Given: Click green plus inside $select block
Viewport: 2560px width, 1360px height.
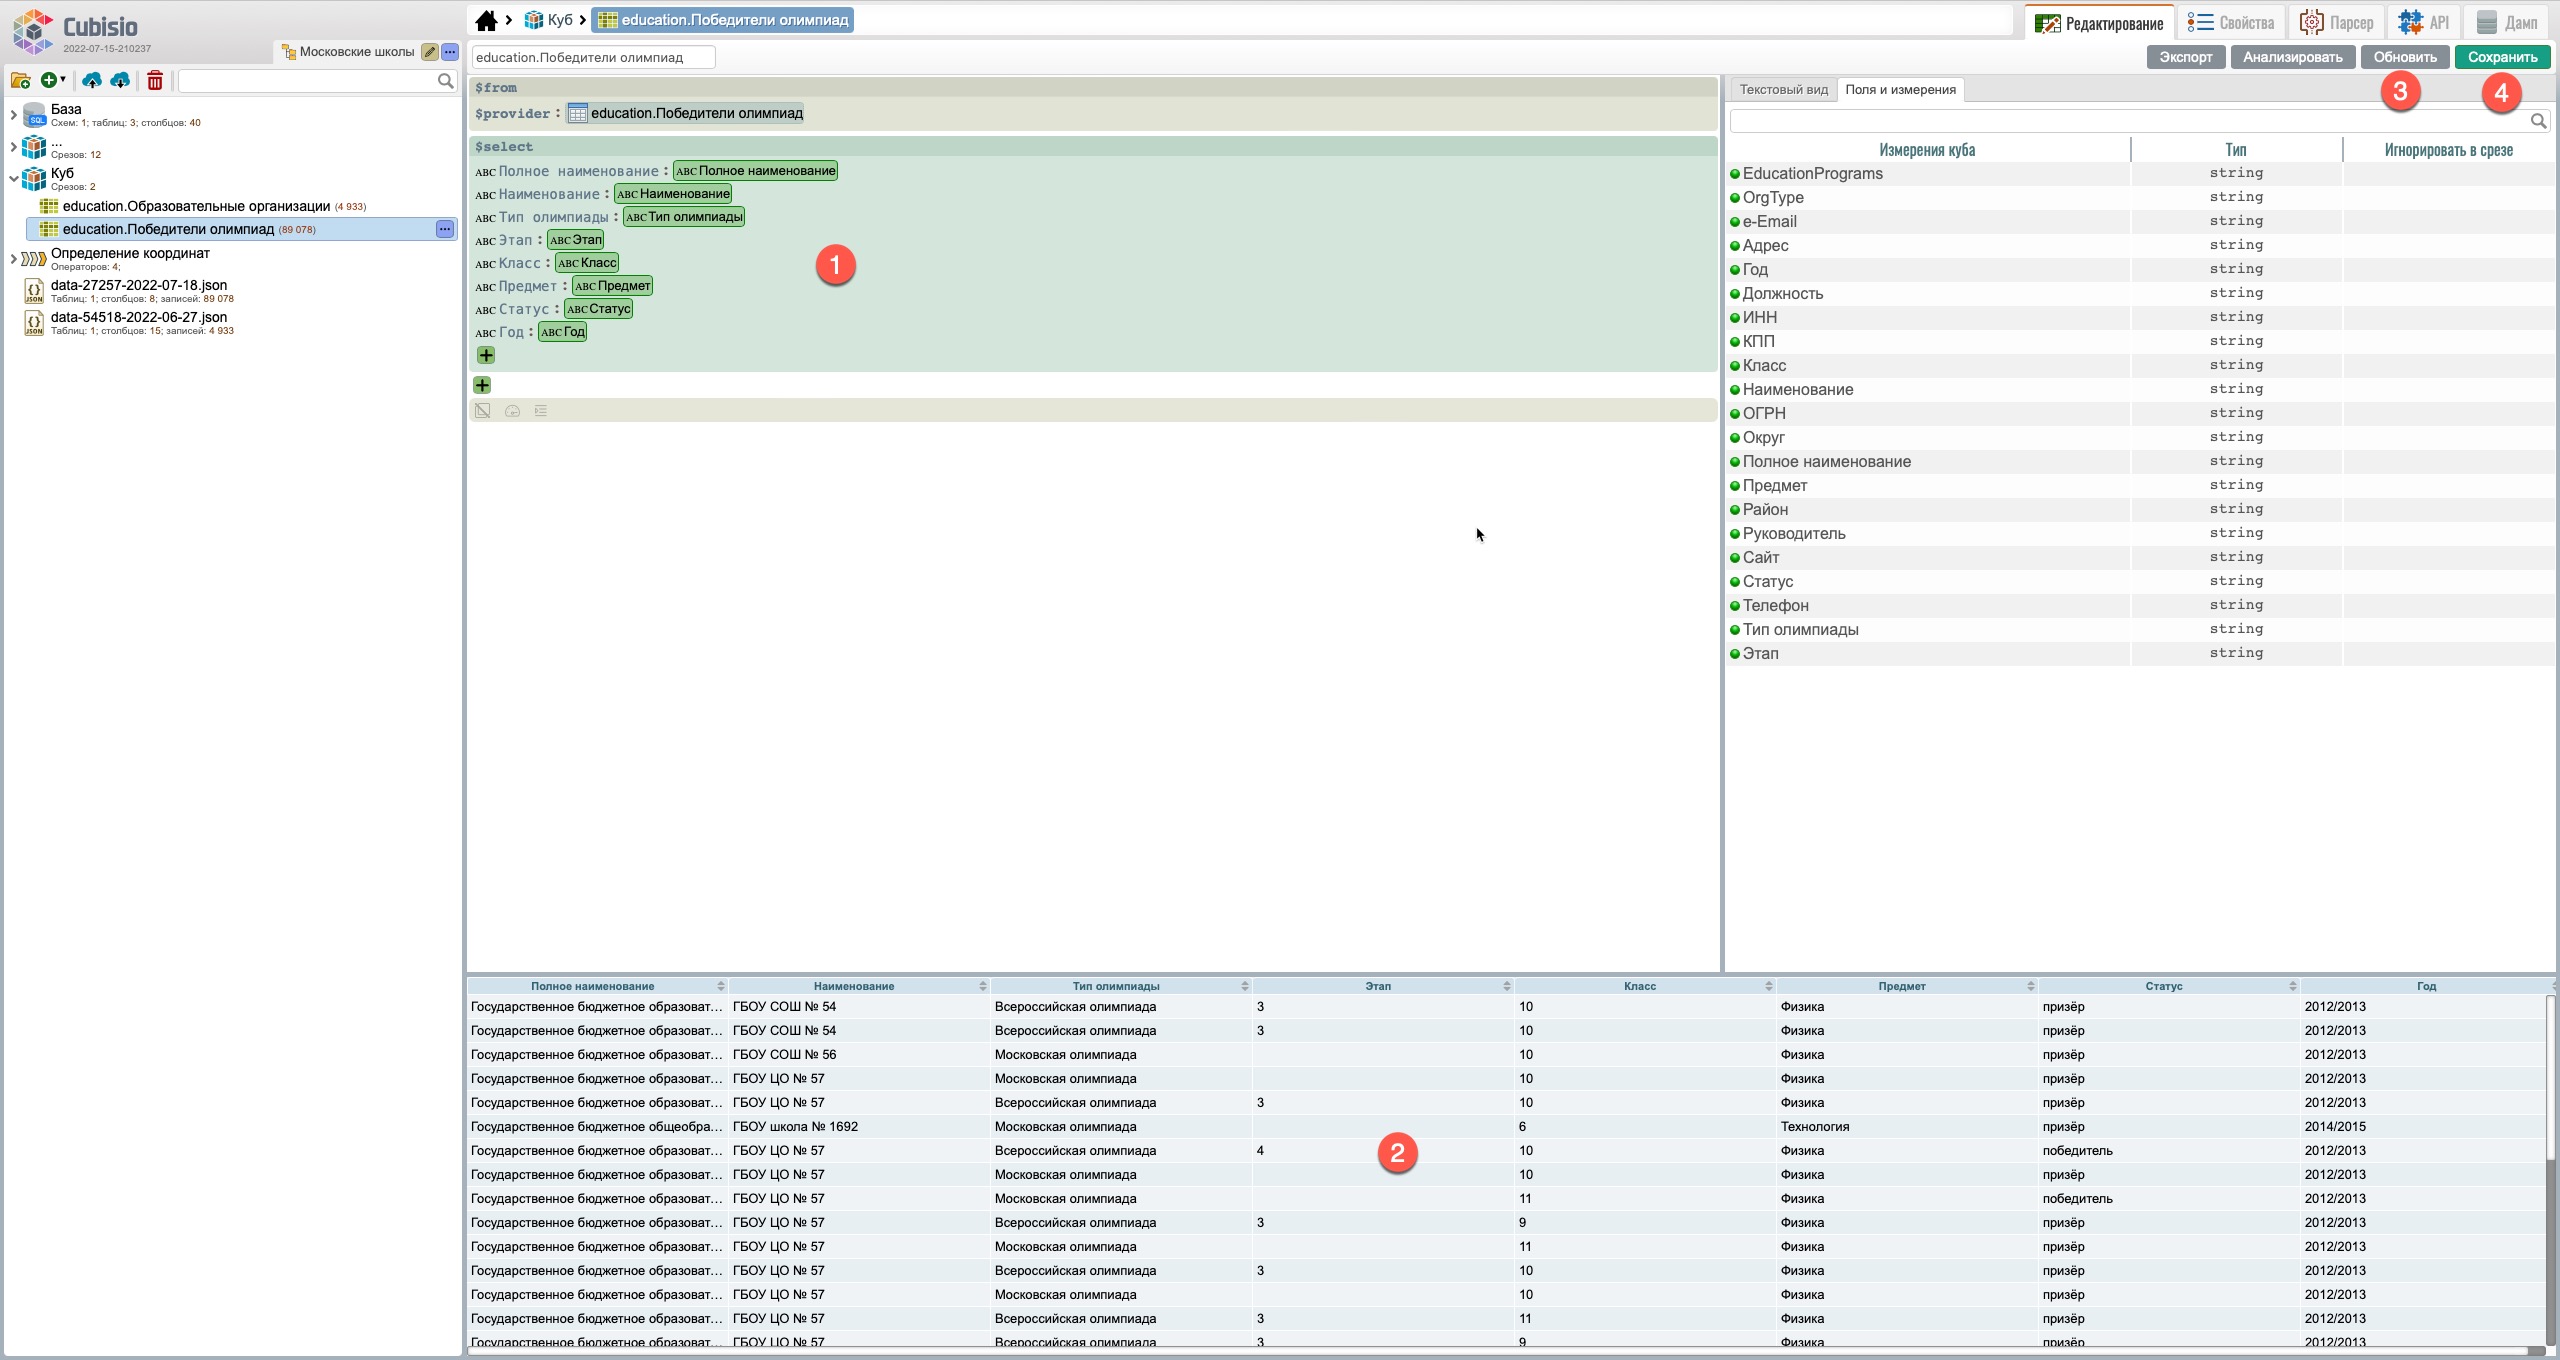Looking at the screenshot, I should tap(486, 356).
